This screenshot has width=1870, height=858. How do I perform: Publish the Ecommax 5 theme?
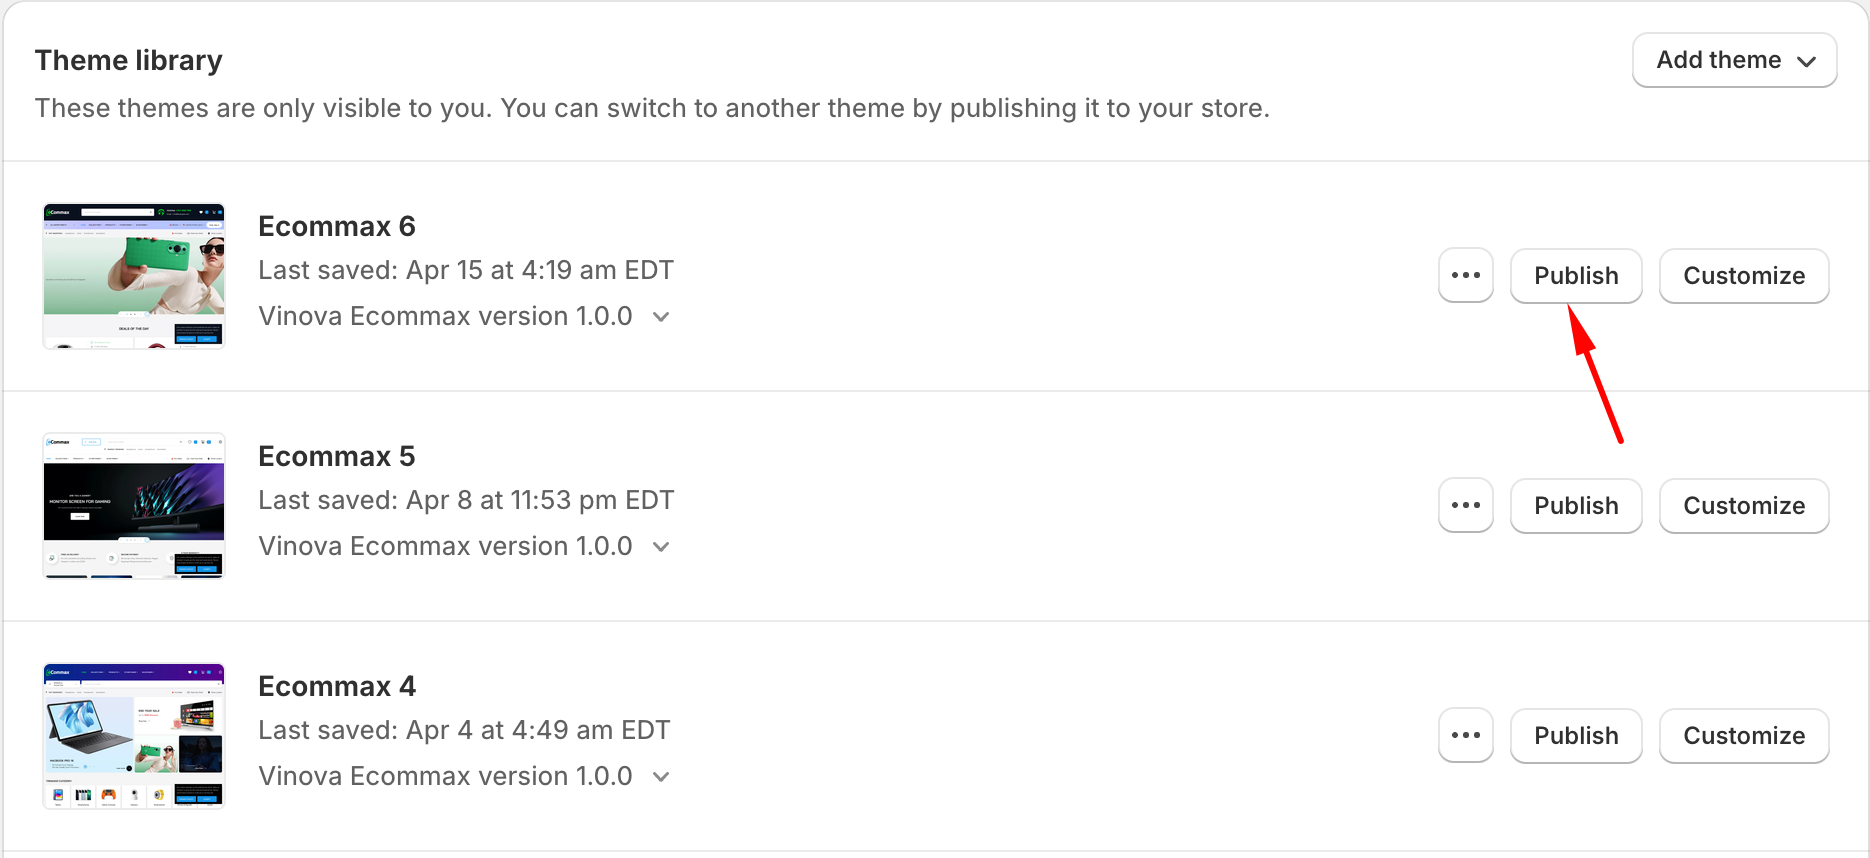[1576, 506]
